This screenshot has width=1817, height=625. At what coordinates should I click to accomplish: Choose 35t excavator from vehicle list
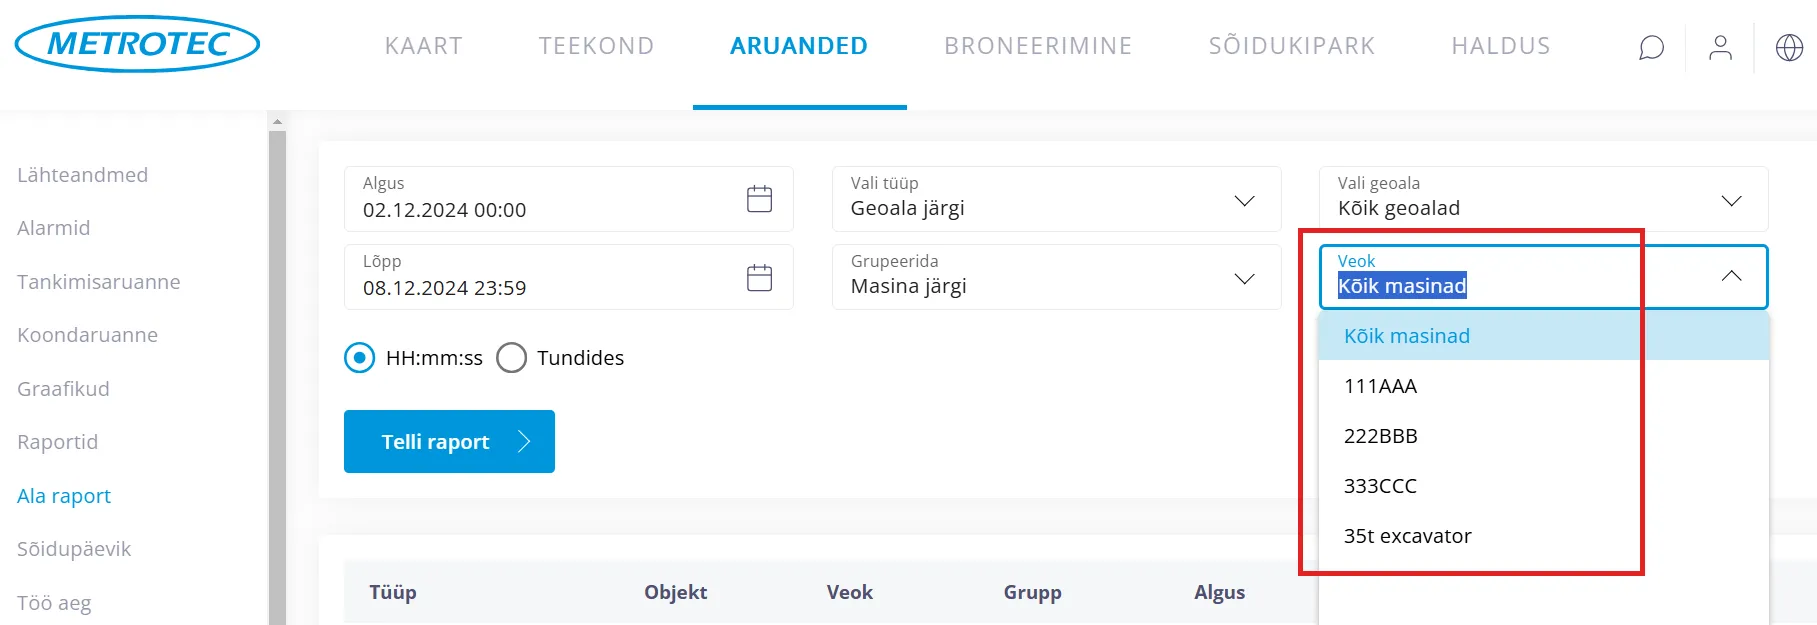1407,536
